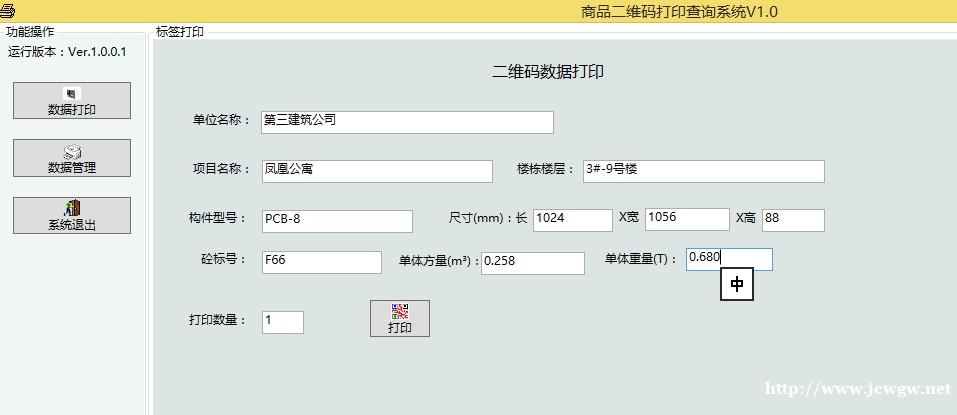Click the 项目名称 field containing 凤凰公寓
Viewport: 957px width, 415px height.
pyautogui.click(x=376, y=171)
